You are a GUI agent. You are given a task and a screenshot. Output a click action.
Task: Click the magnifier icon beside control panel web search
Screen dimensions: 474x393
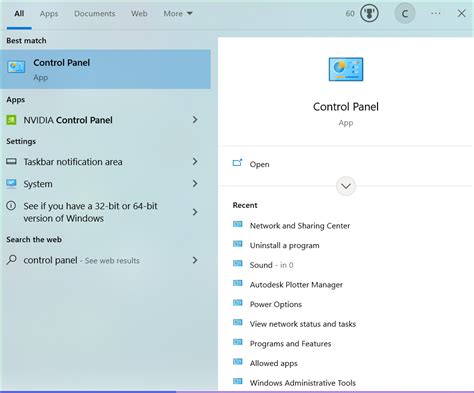coord(11,260)
